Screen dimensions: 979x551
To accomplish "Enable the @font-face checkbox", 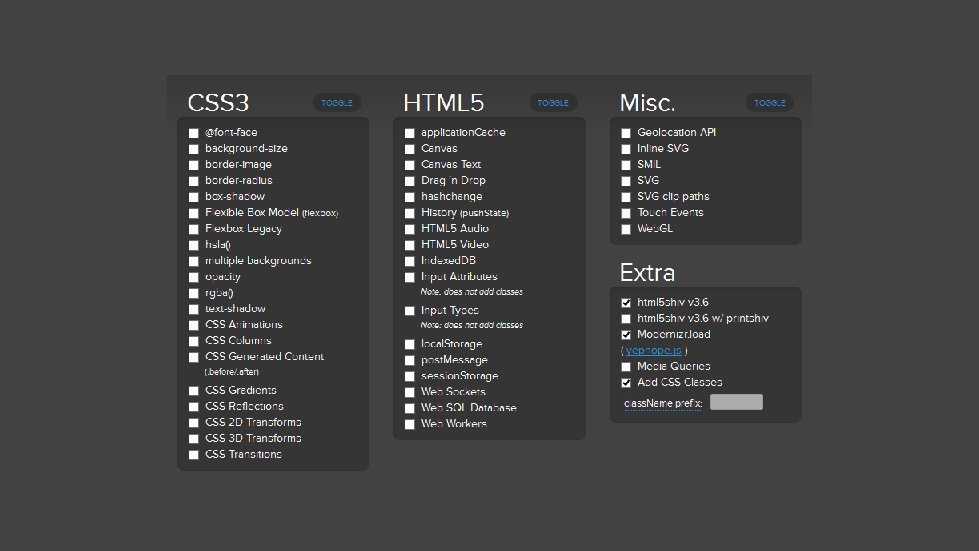I will pyautogui.click(x=194, y=133).
